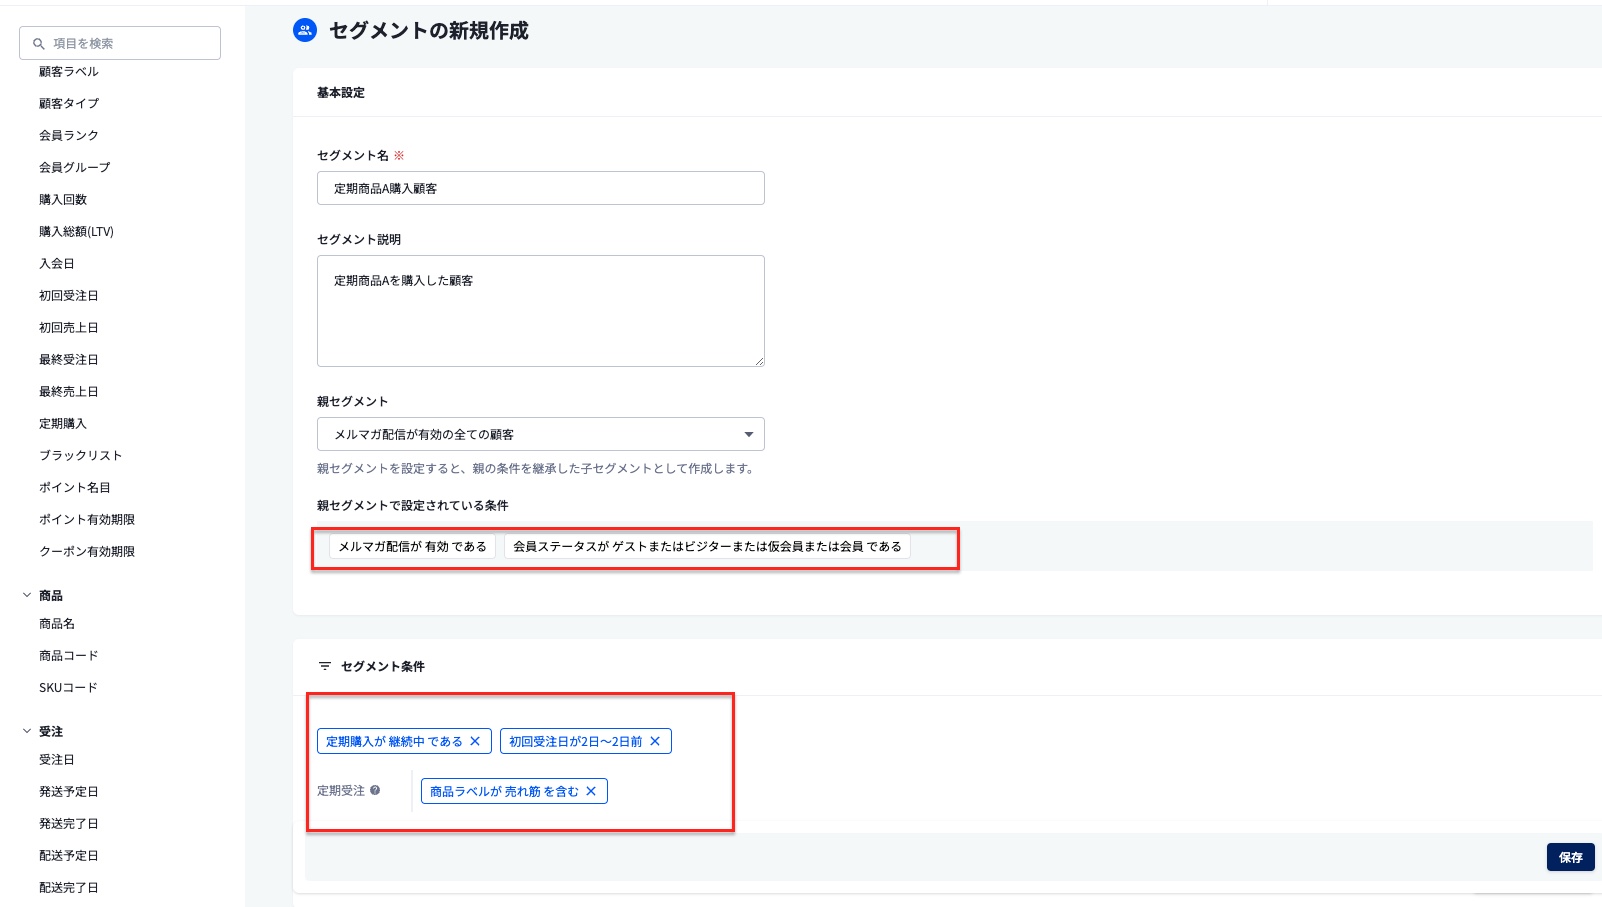Select 購入回数 in the sidebar

coord(62,199)
